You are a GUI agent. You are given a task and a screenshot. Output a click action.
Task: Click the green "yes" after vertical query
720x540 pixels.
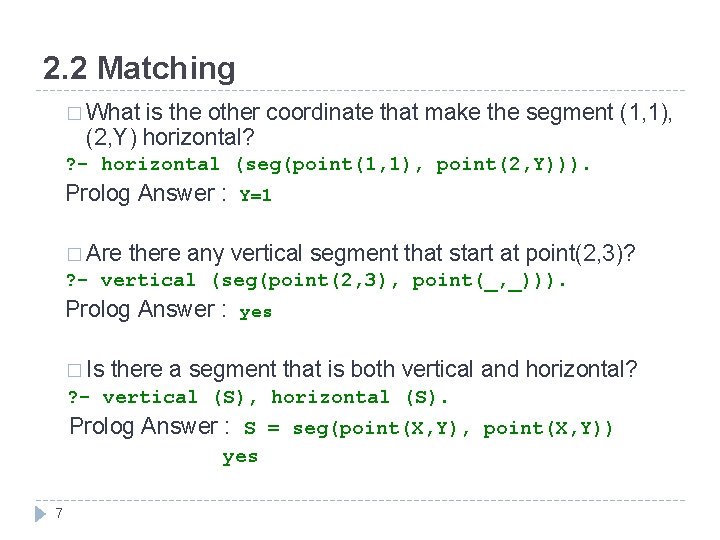(x=256, y=312)
